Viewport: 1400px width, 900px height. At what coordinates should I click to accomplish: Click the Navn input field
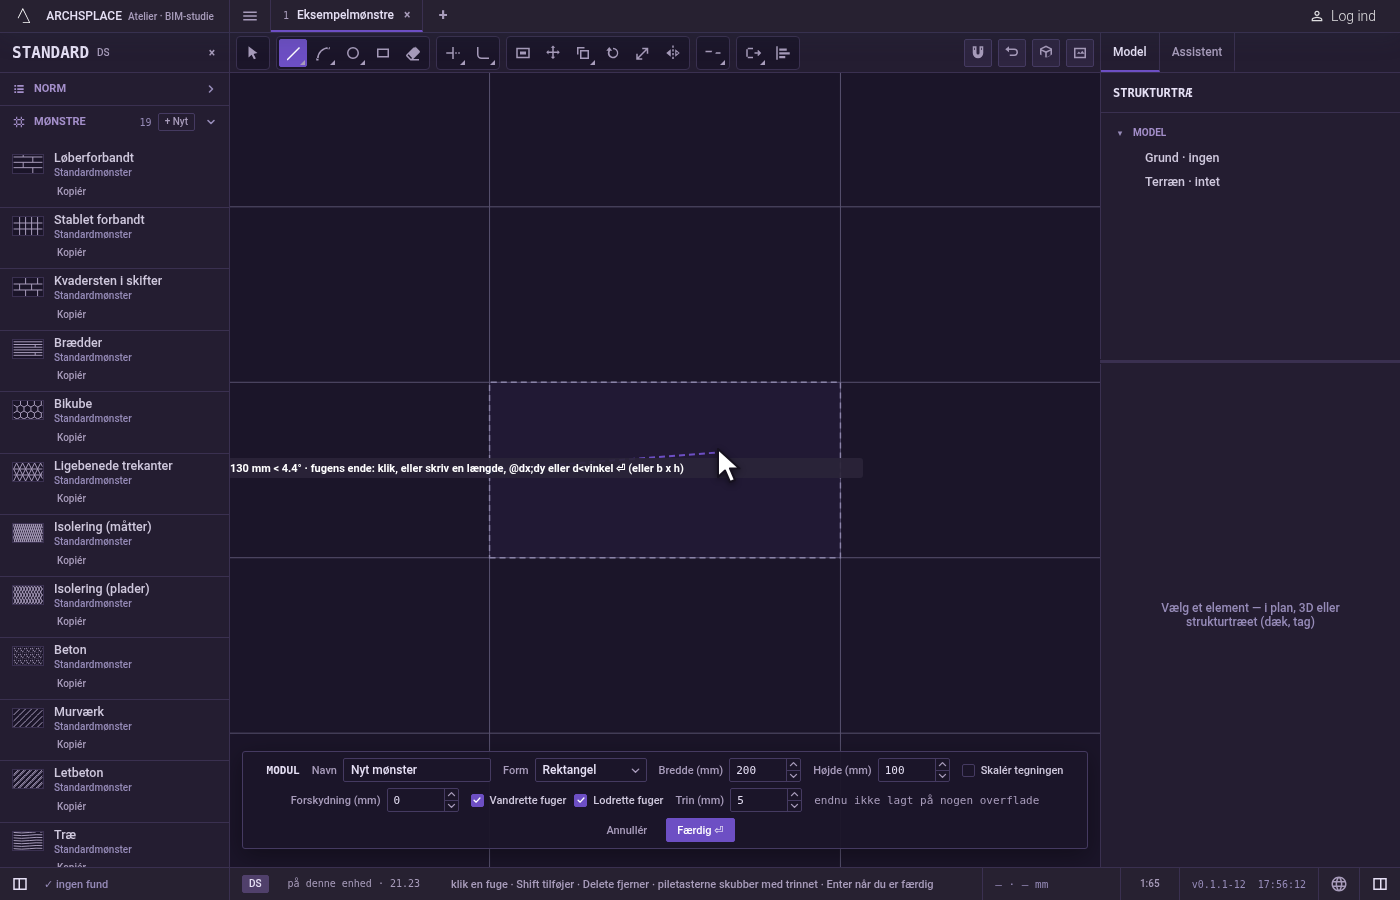(417, 770)
